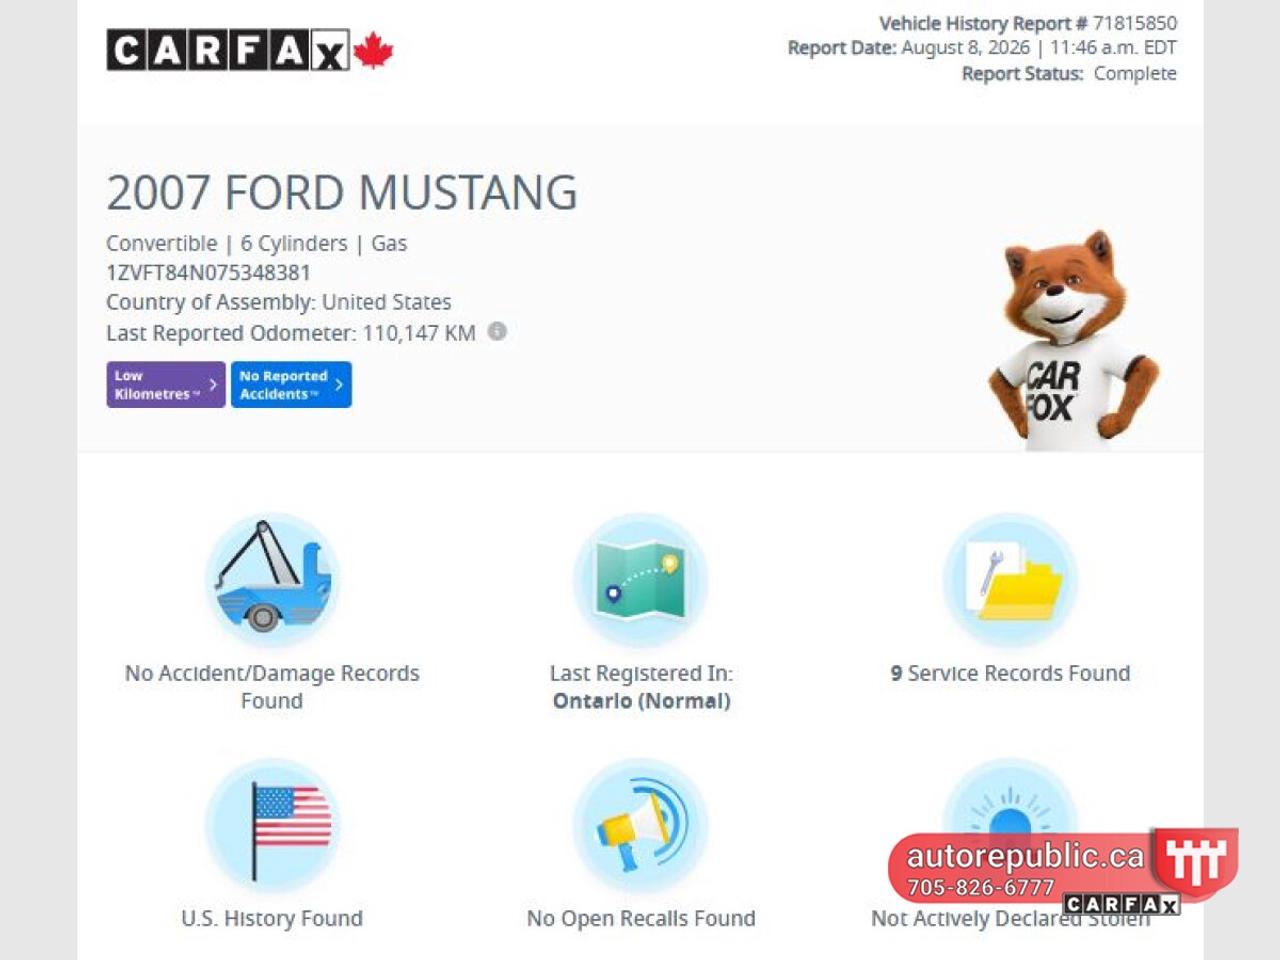Viewport: 1280px width, 960px height.
Task: Click the megaphone recalls icon
Action: [x=641, y=826]
